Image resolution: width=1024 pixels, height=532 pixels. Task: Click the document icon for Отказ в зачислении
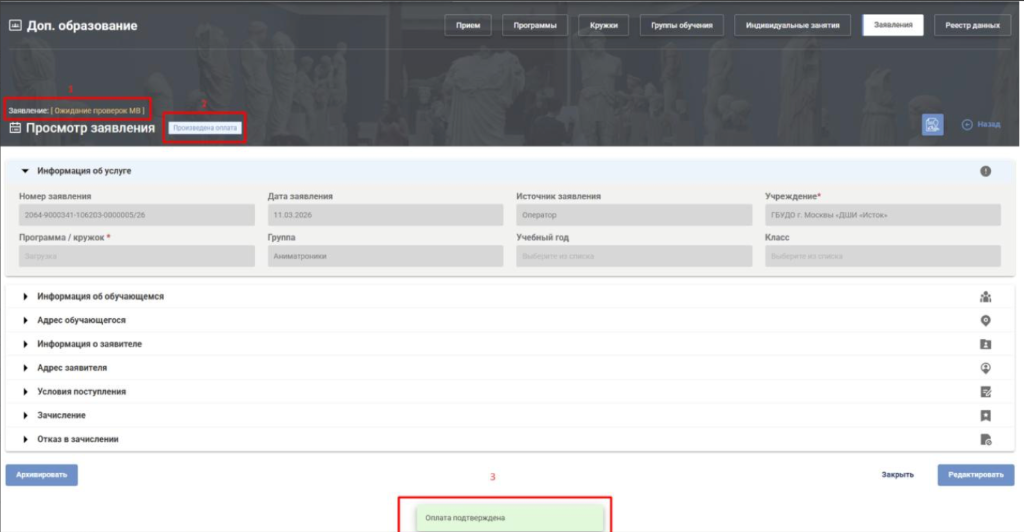point(985,439)
